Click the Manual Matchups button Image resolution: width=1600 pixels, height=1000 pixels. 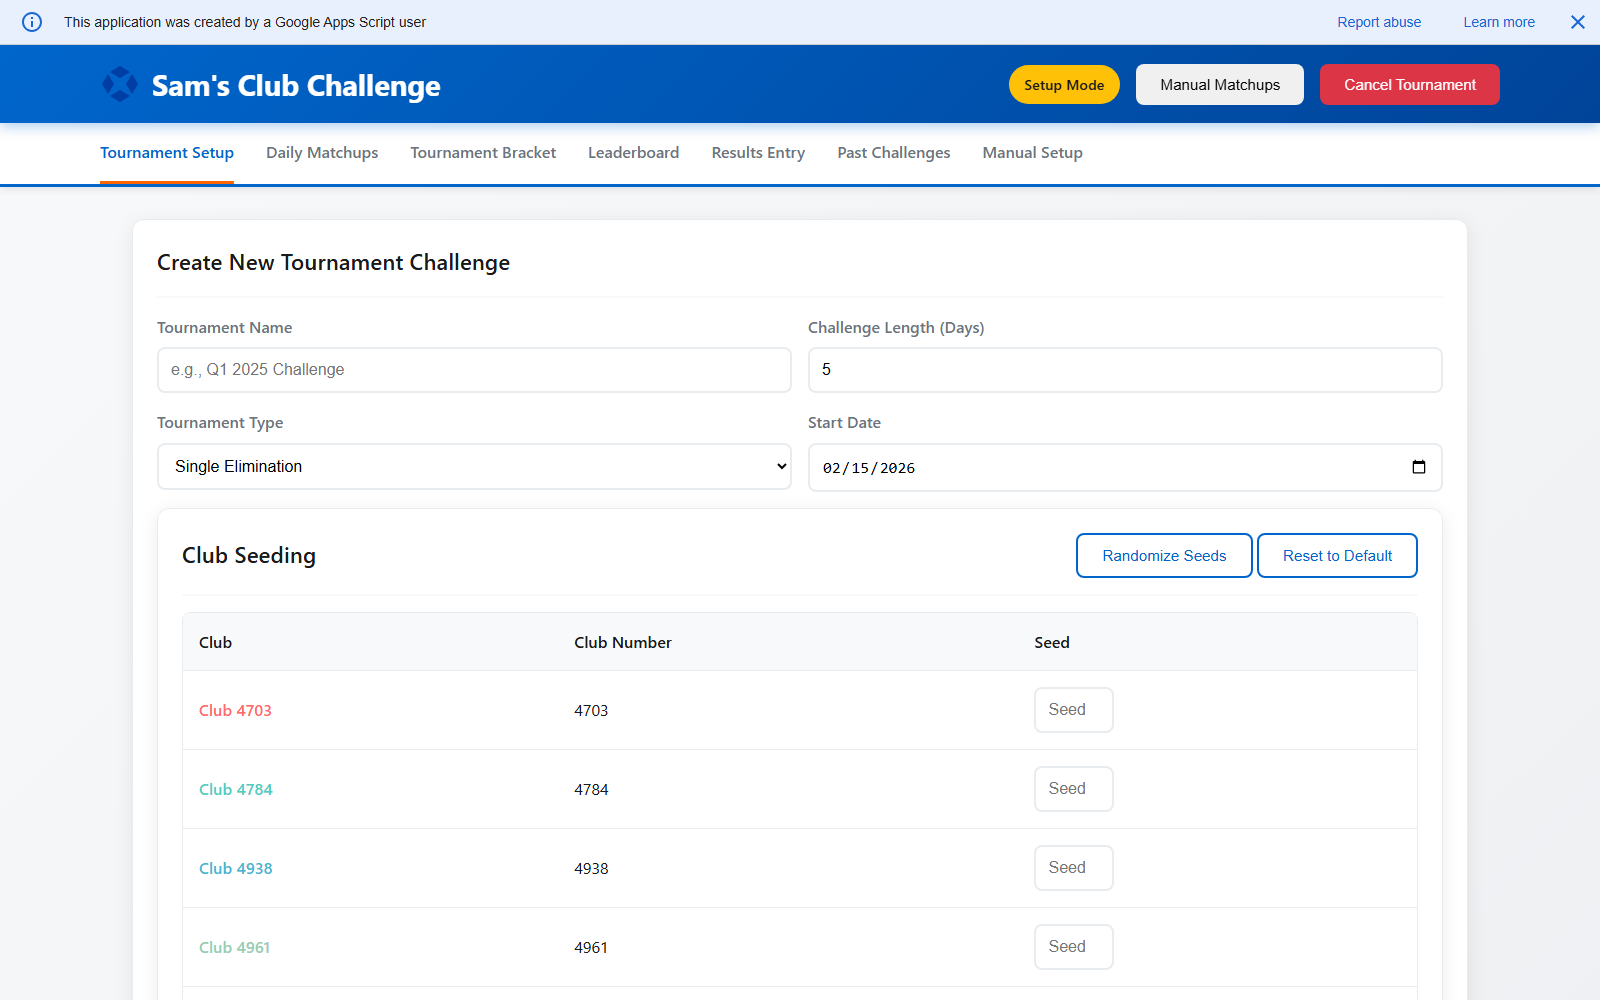pos(1219,84)
